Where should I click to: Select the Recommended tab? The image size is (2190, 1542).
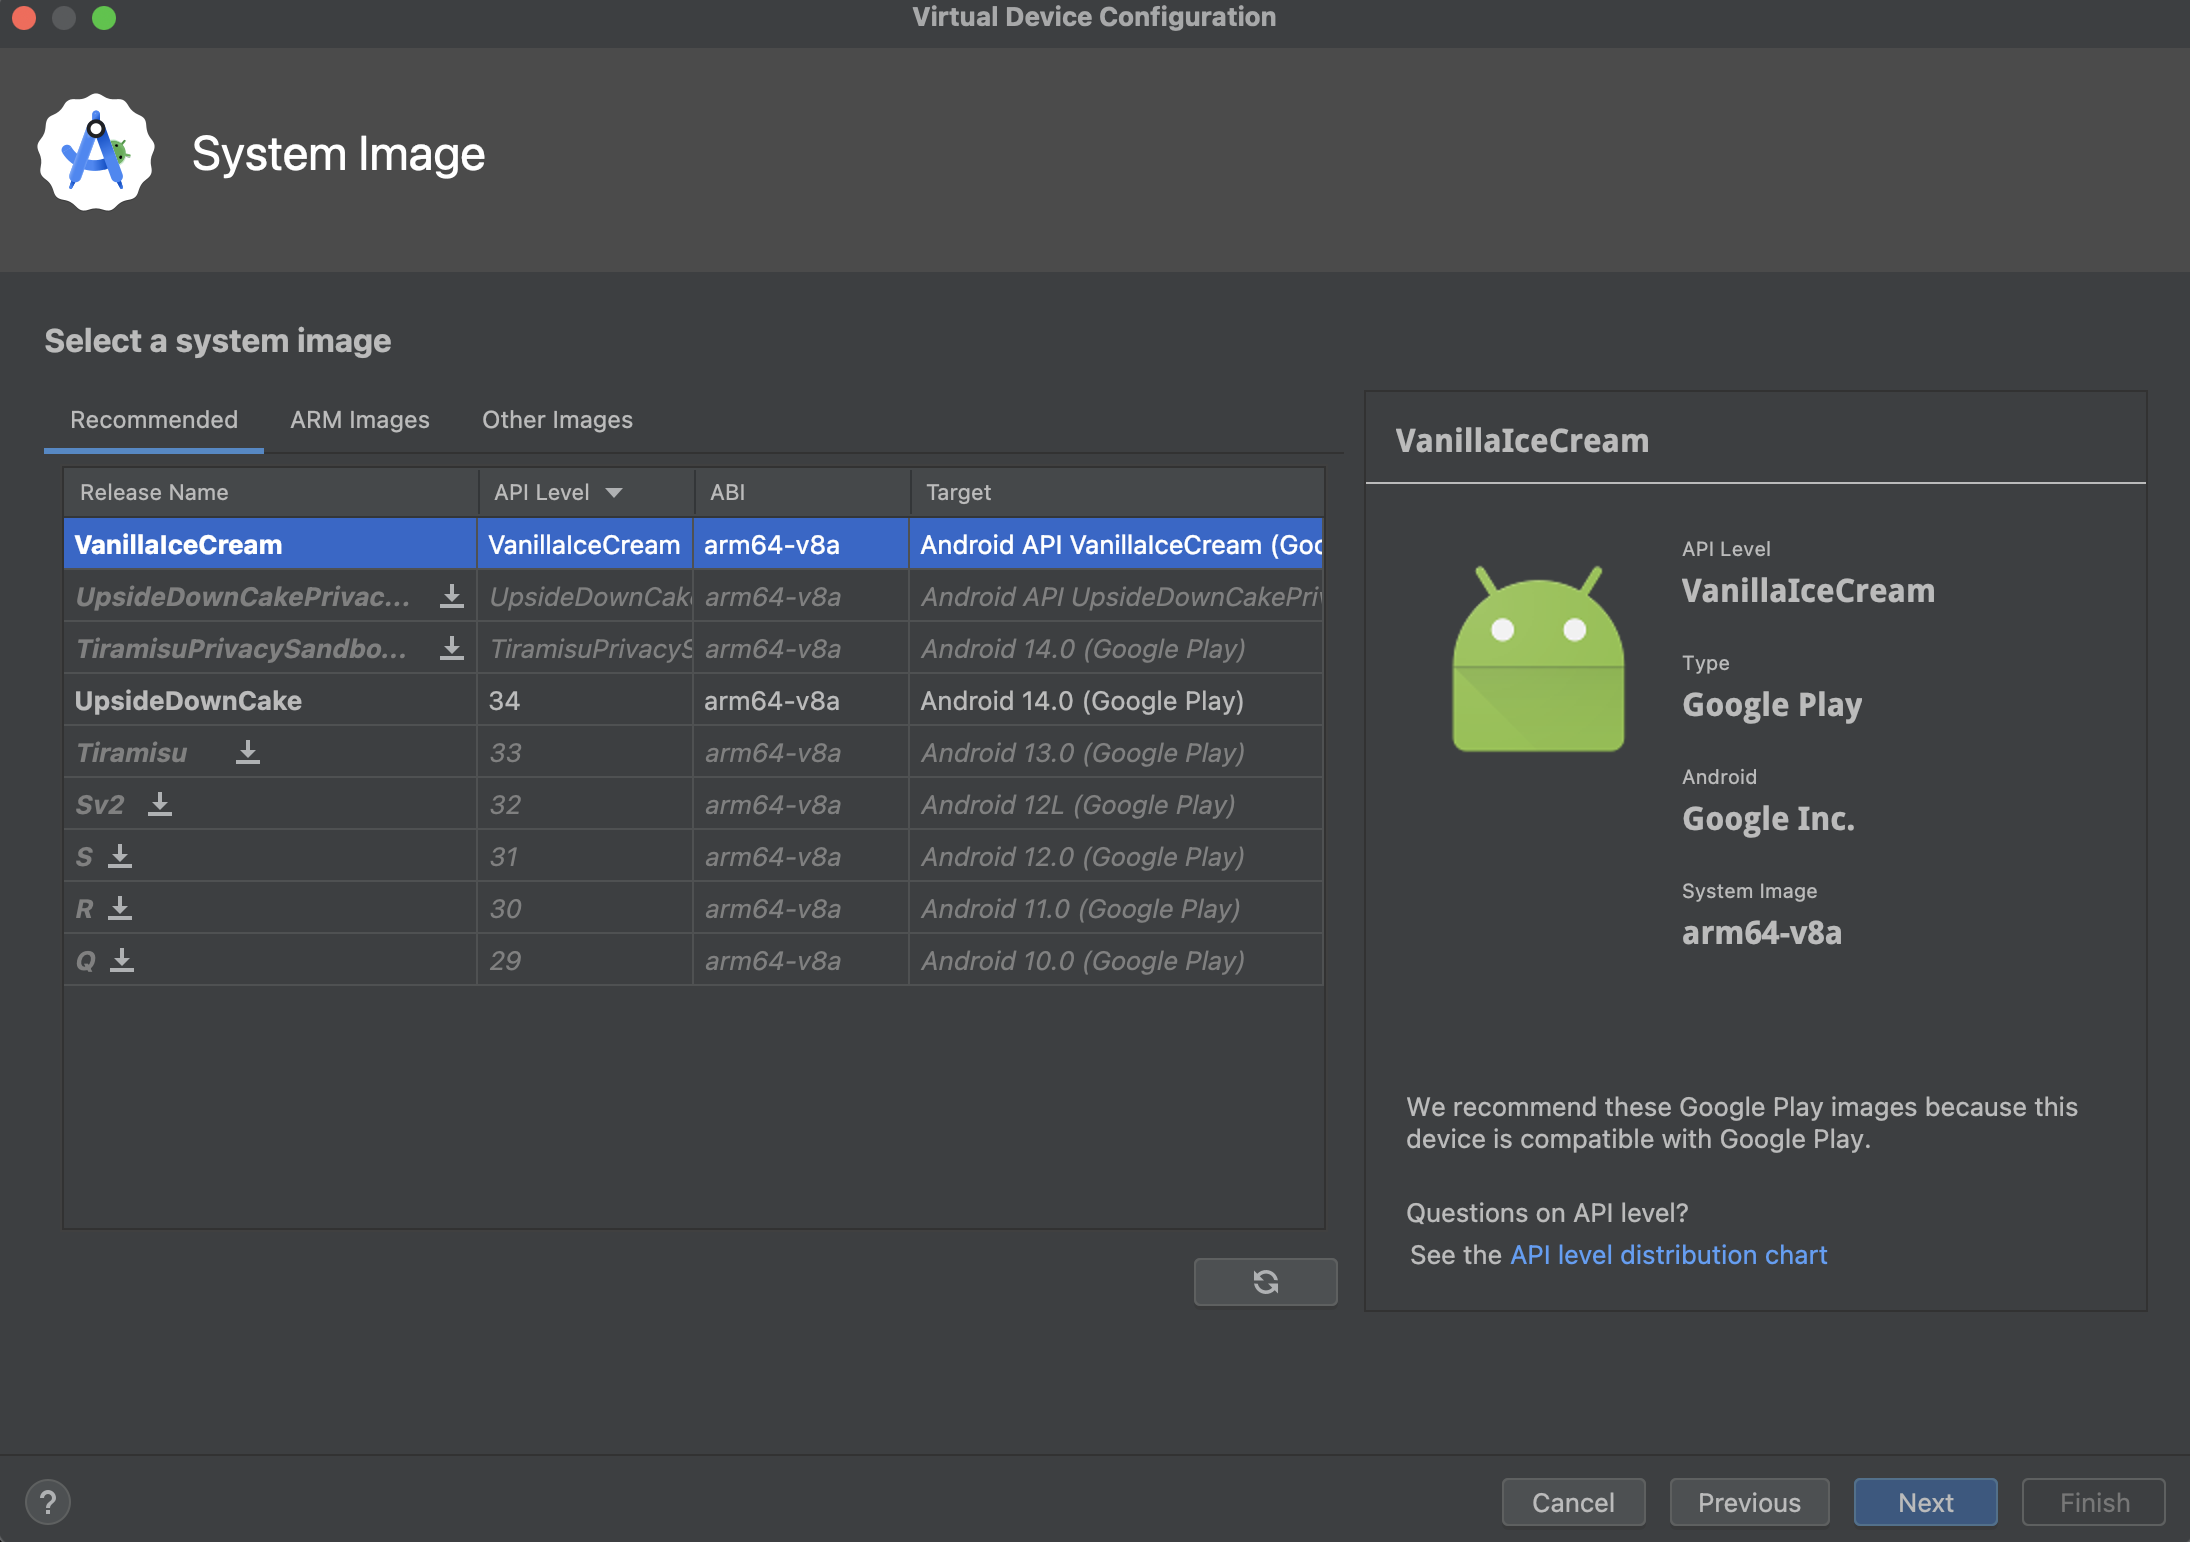[x=153, y=419]
